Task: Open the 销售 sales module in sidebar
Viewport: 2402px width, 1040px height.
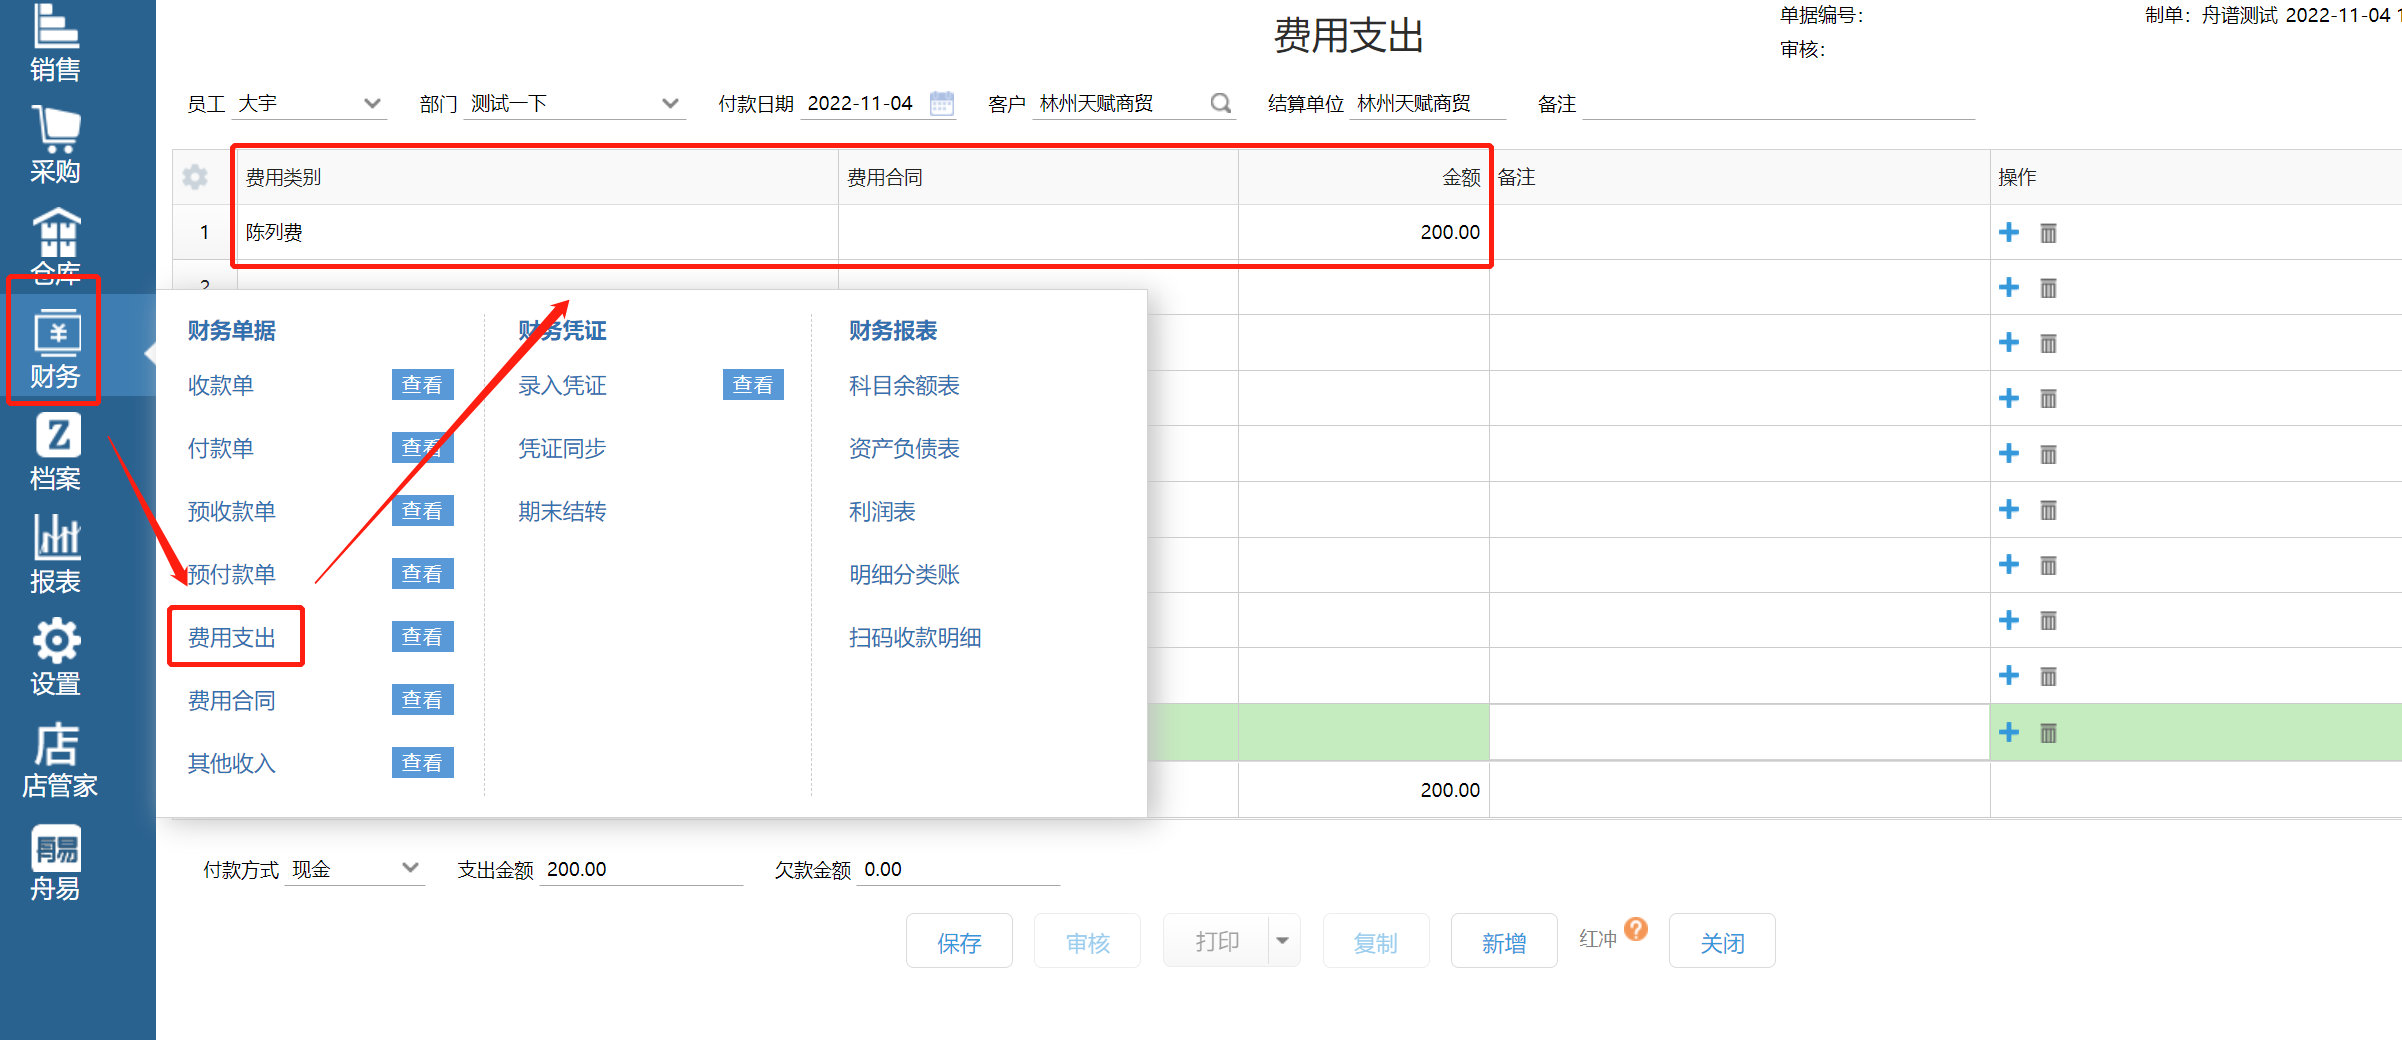Action: 56,42
